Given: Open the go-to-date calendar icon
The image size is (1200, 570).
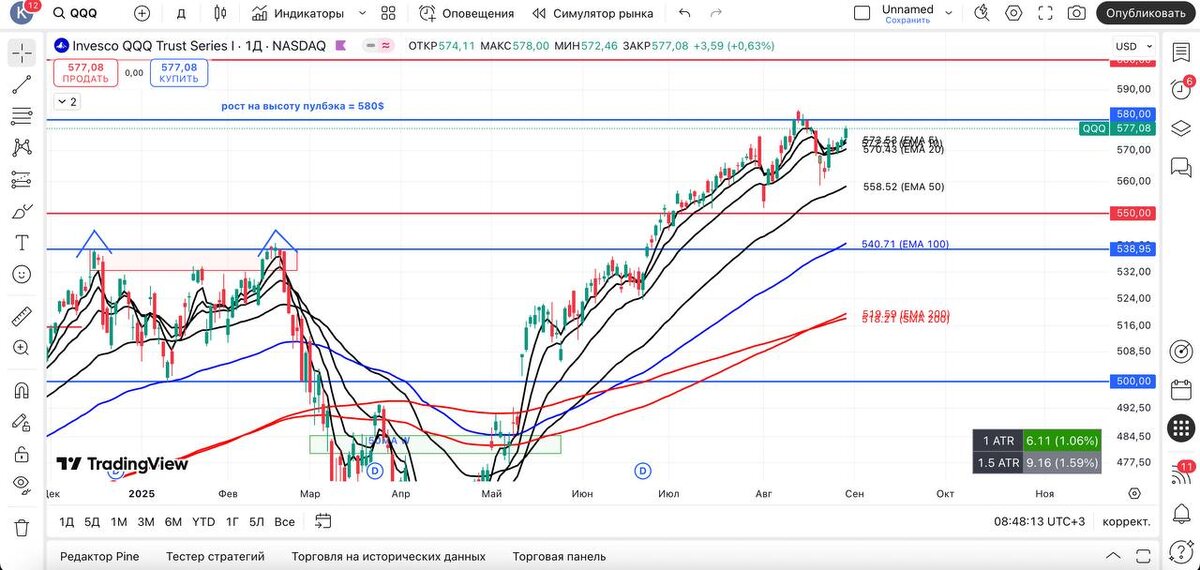Looking at the screenshot, I should pyautogui.click(x=323, y=521).
